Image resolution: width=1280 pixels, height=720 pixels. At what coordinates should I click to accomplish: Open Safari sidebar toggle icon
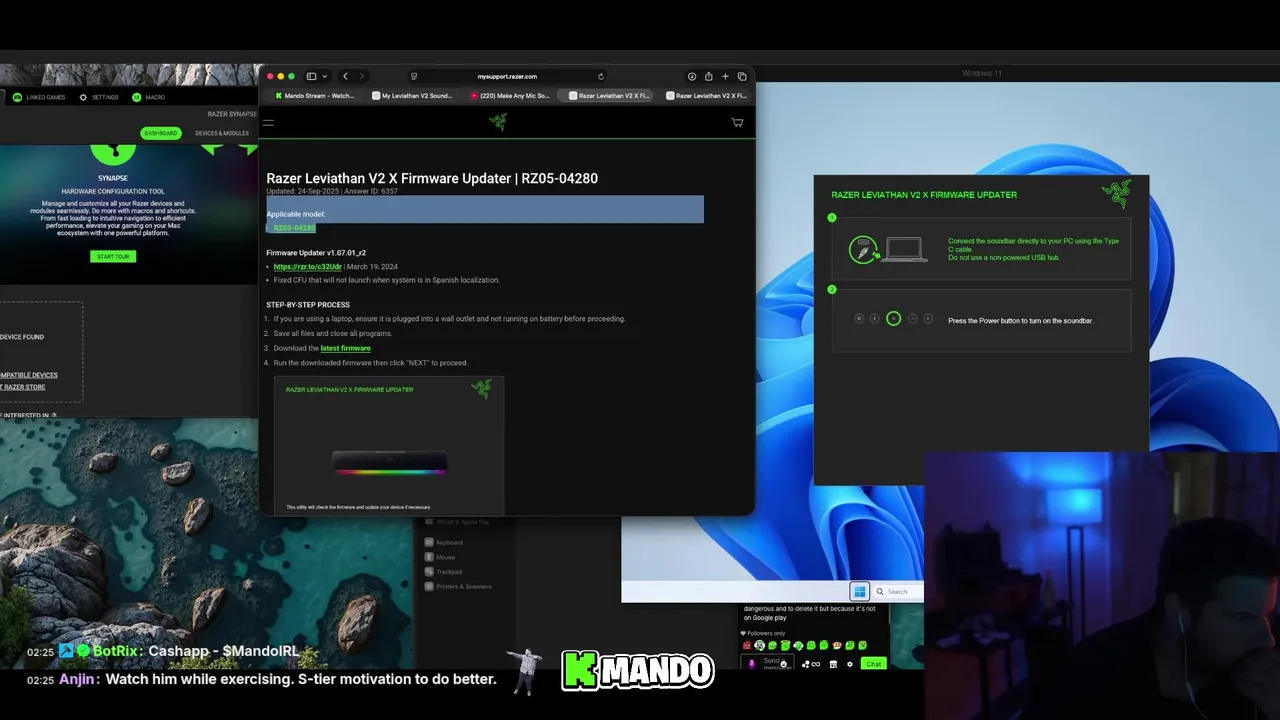(x=311, y=76)
